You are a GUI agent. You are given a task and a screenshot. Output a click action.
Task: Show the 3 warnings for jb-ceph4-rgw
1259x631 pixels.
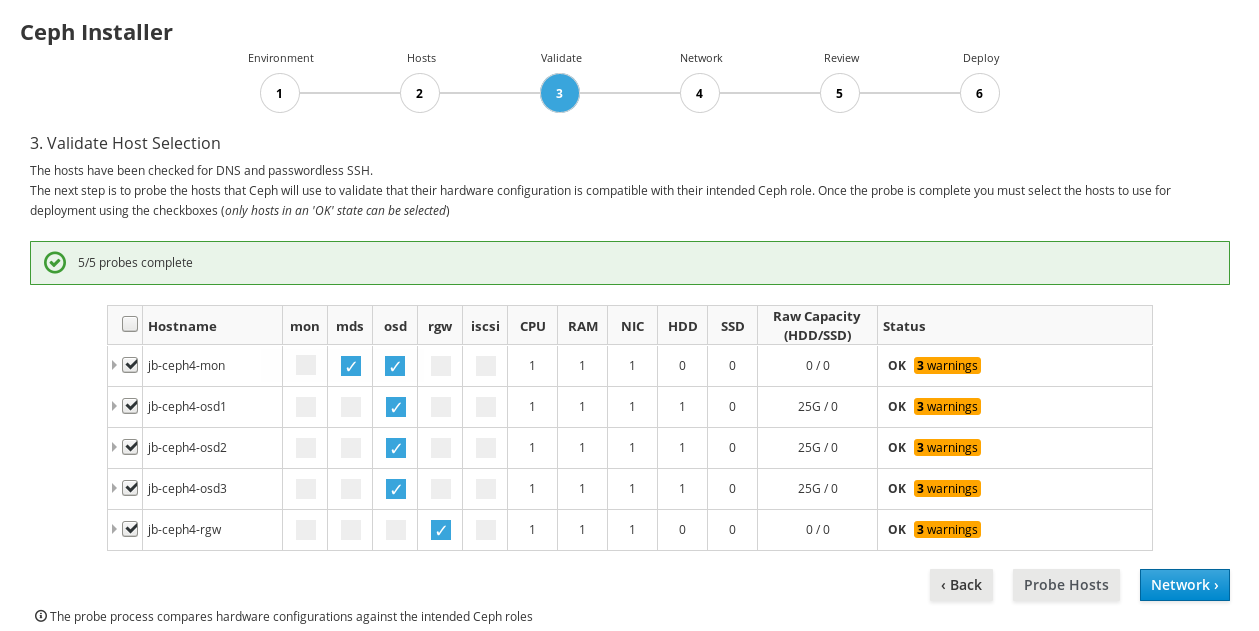pos(947,530)
